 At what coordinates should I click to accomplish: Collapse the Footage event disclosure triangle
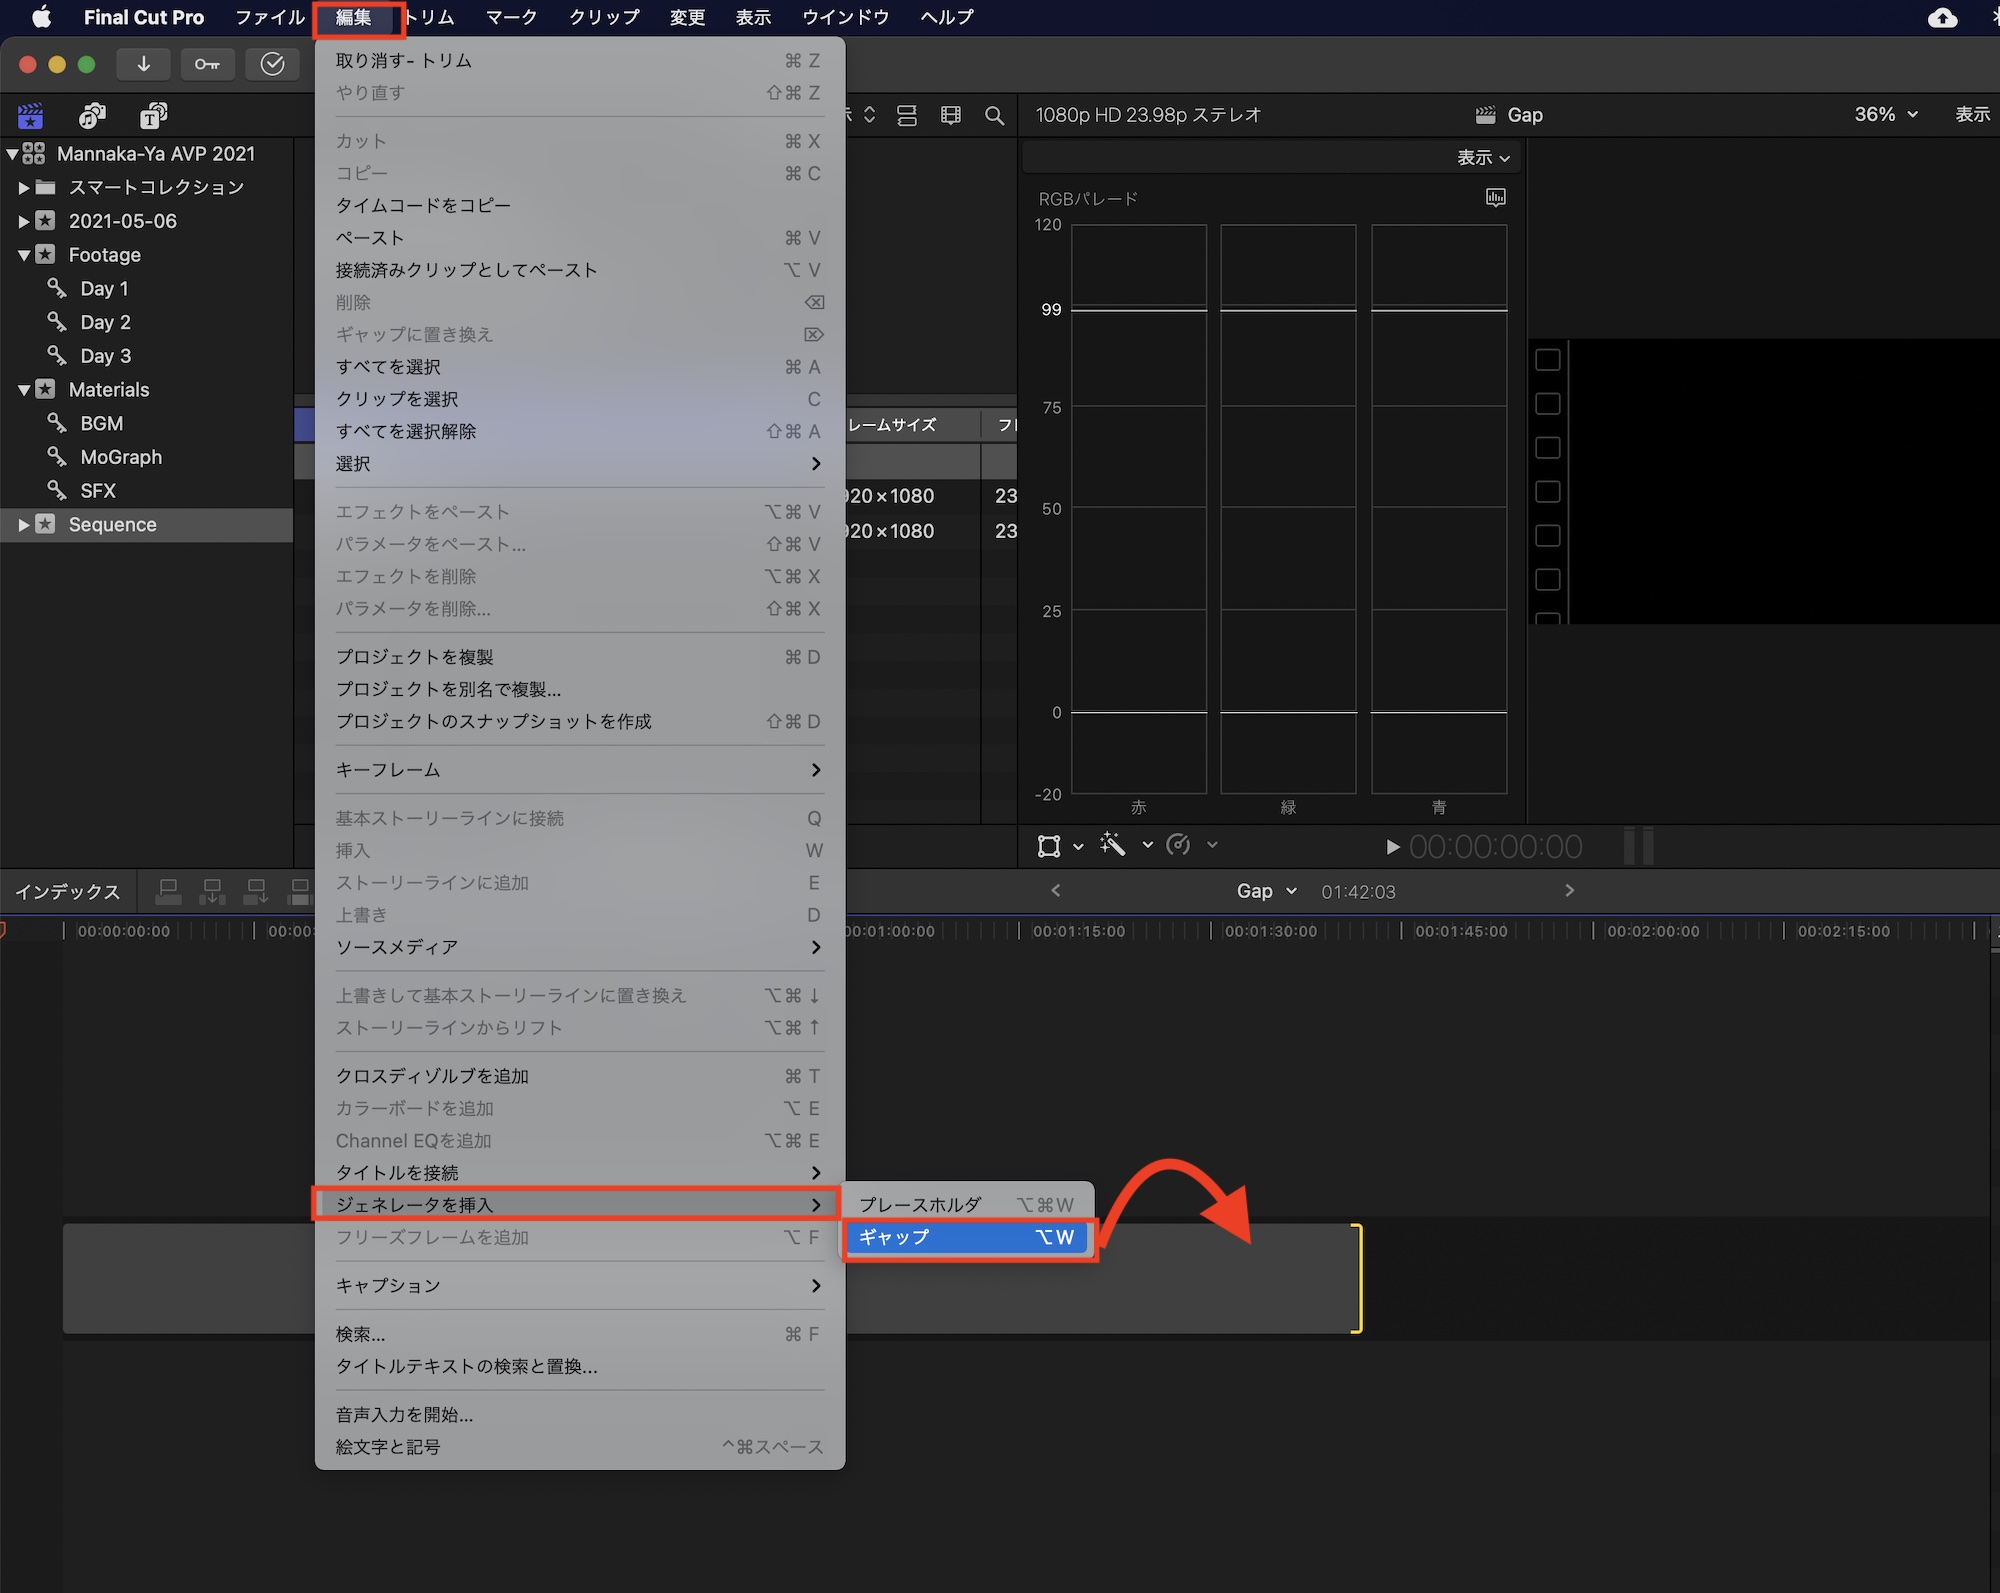pos(24,255)
